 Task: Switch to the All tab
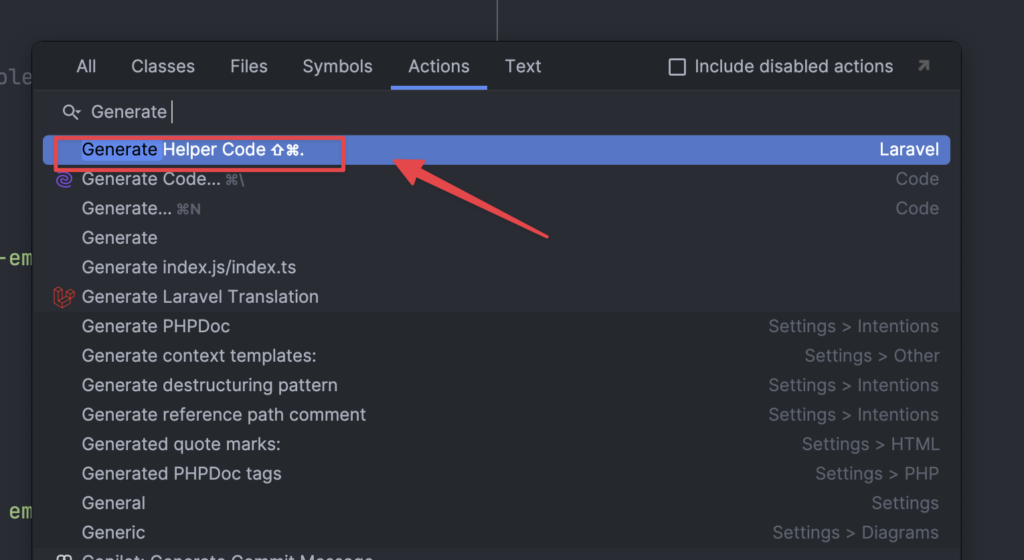point(86,67)
